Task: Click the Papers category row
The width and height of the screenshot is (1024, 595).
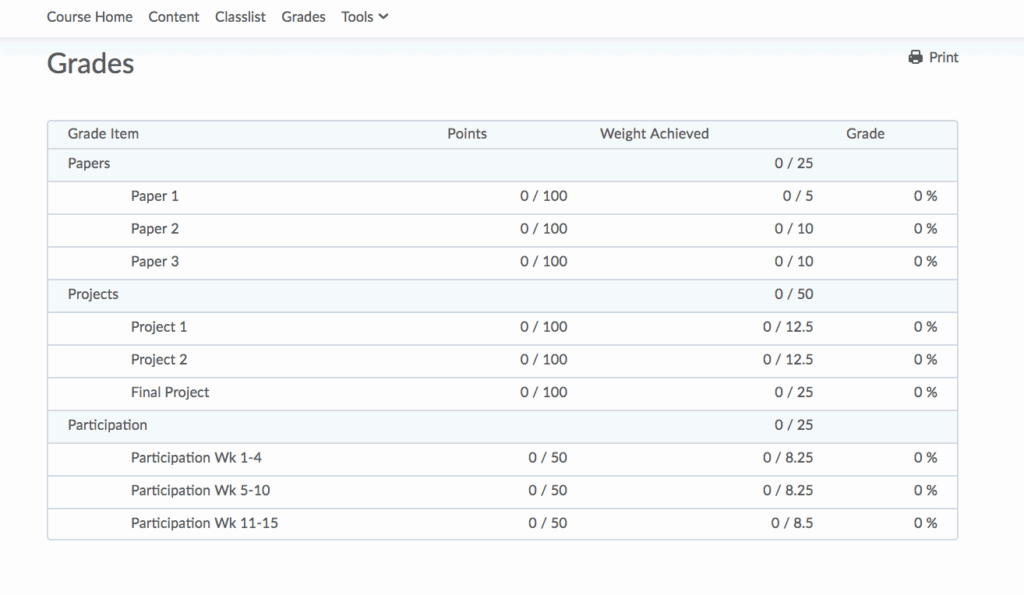Action: [89, 164]
